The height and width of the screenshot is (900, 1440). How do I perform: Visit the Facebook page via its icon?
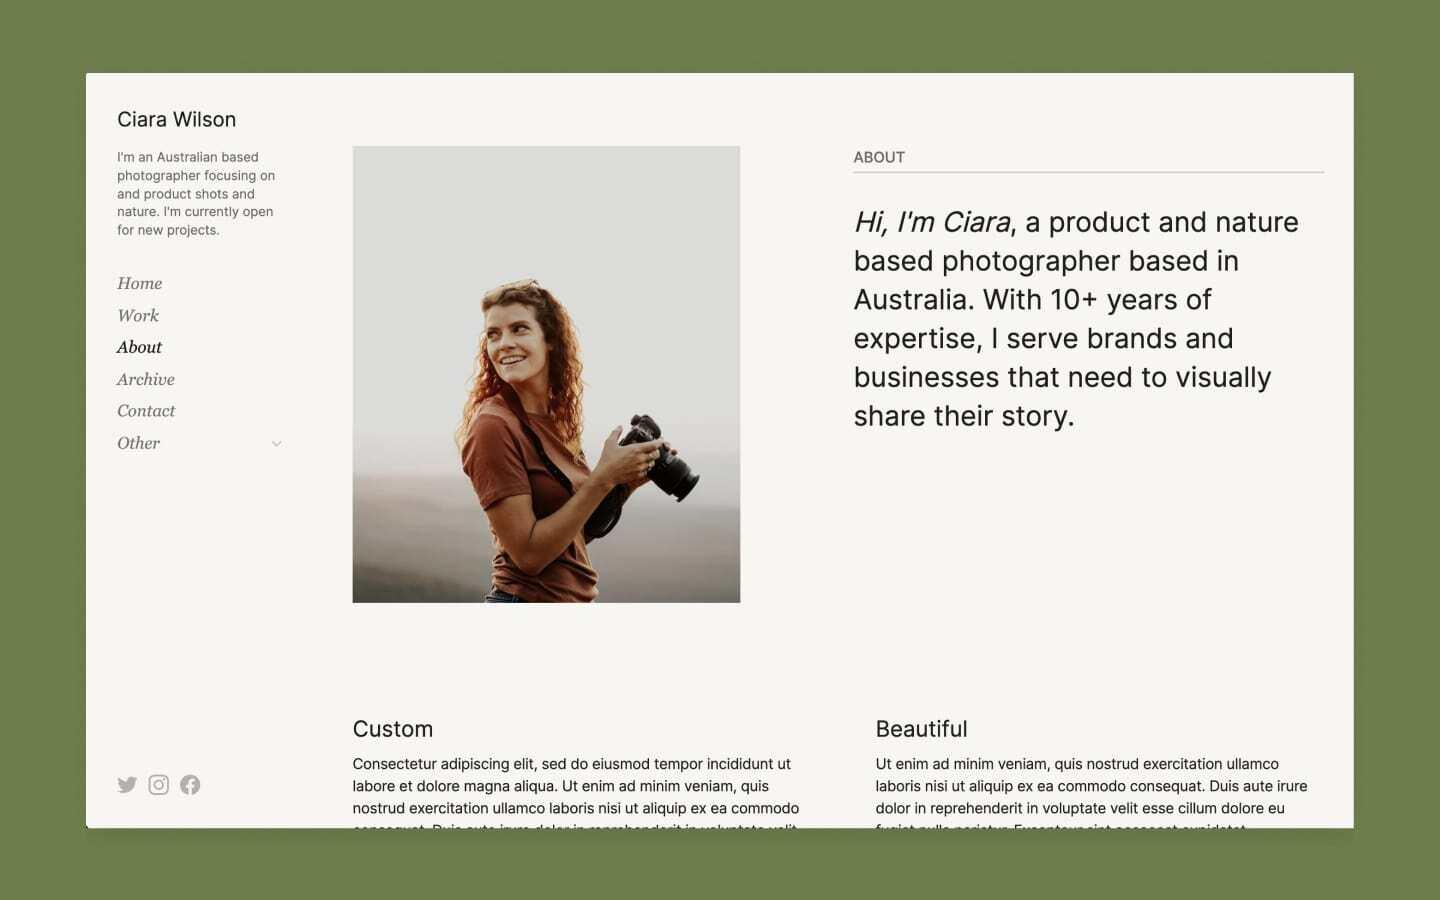pos(190,785)
